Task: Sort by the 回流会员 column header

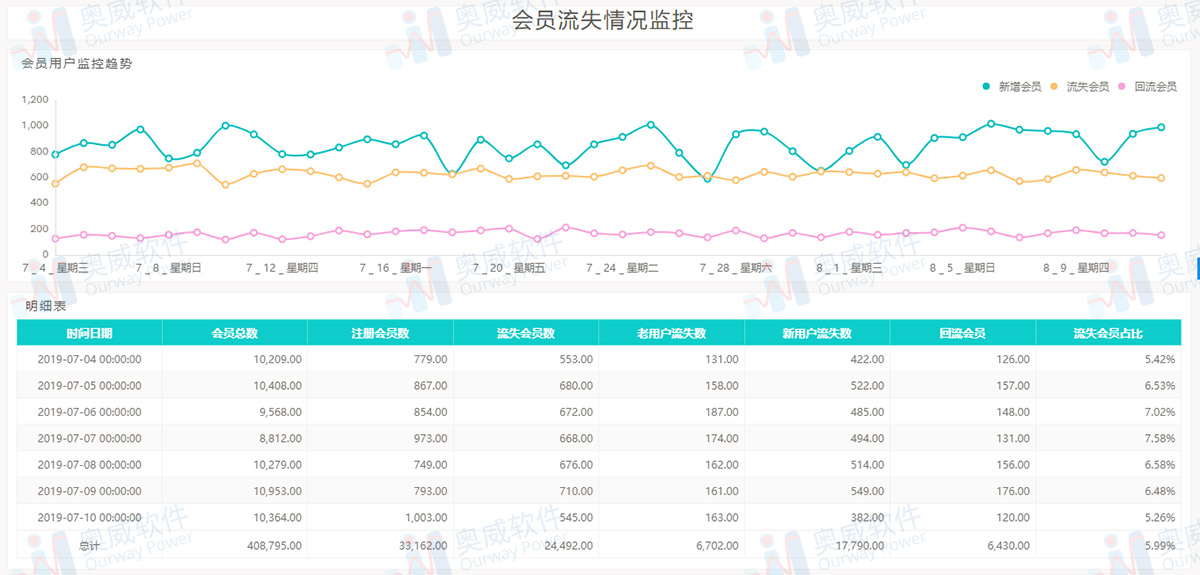Action: click(963, 333)
